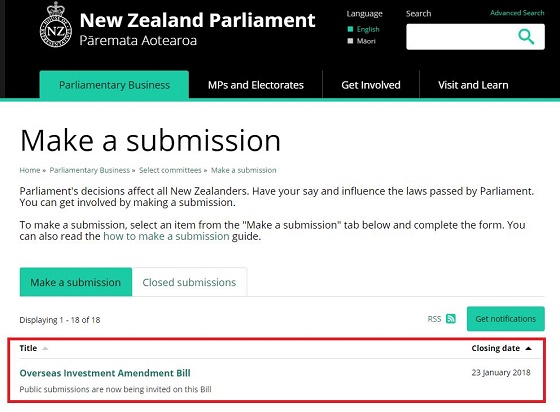This screenshot has width=560, height=412.
Task: Select Māori language option
Action: (x=366, y=41)
